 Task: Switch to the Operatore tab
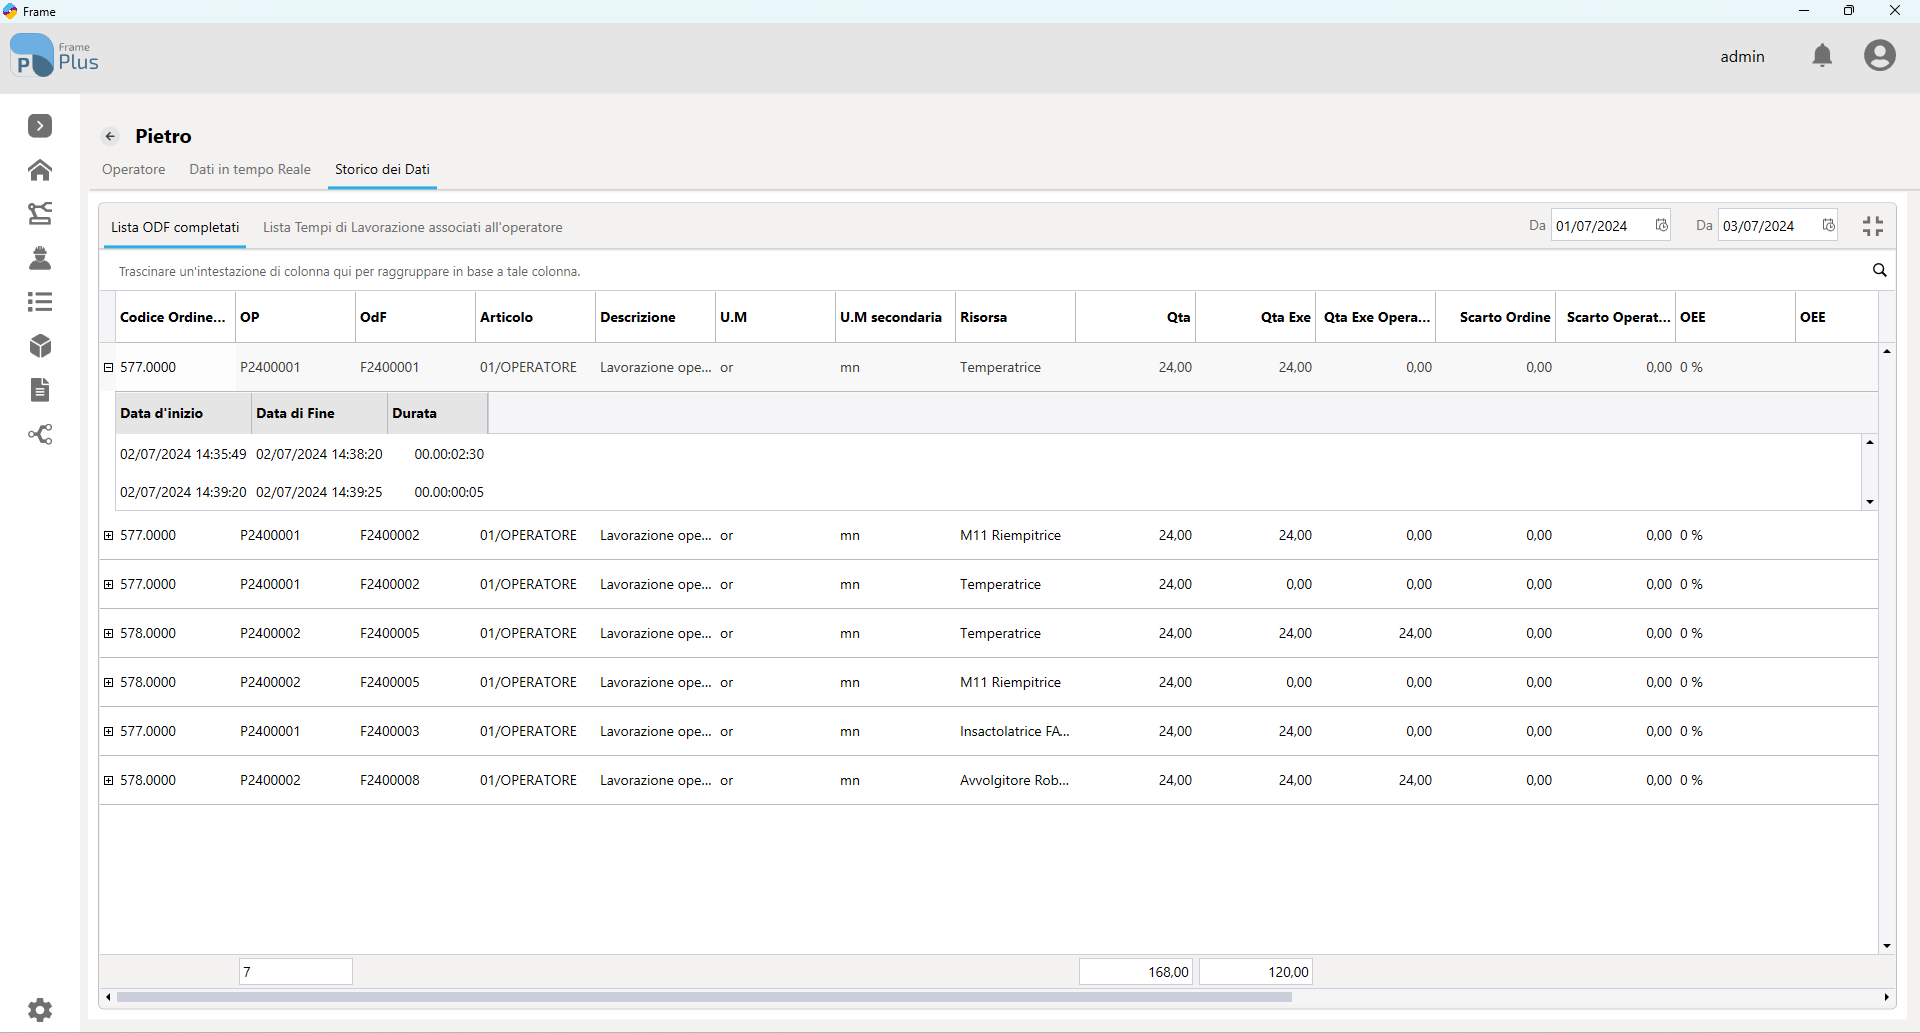(x=134, y=169)
